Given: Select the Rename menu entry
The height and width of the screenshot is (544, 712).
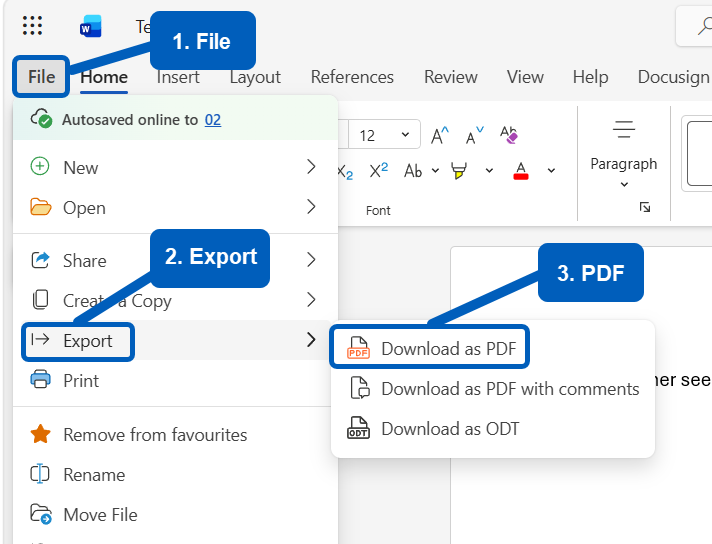Looking at the screenshot, I should (175, 475).
